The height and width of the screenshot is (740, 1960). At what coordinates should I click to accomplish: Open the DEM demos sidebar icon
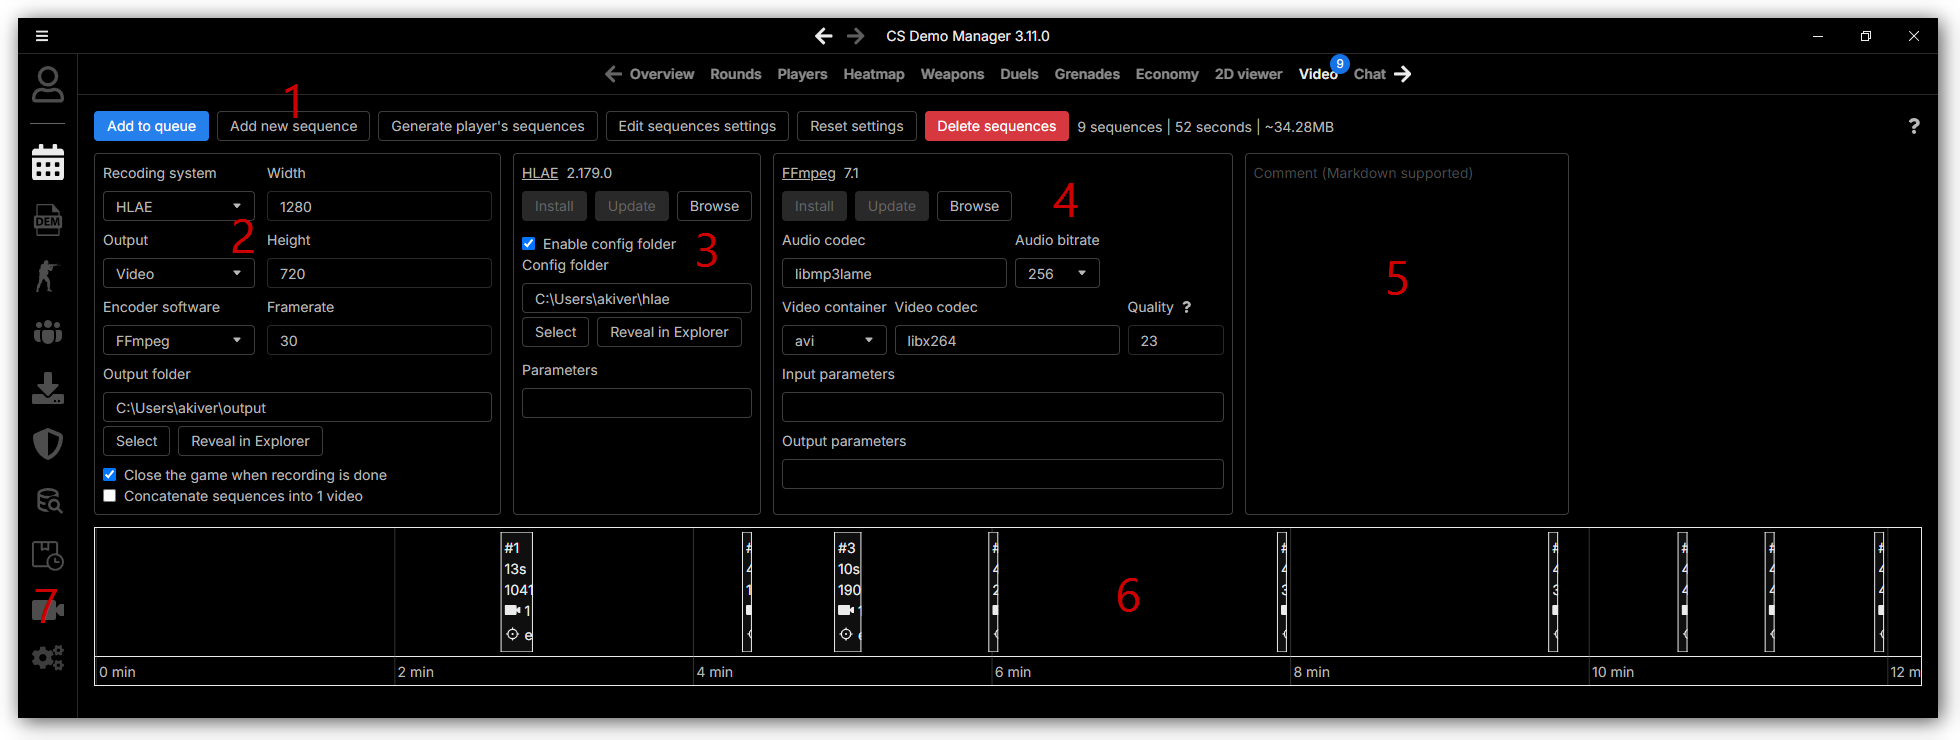(48, 219)
